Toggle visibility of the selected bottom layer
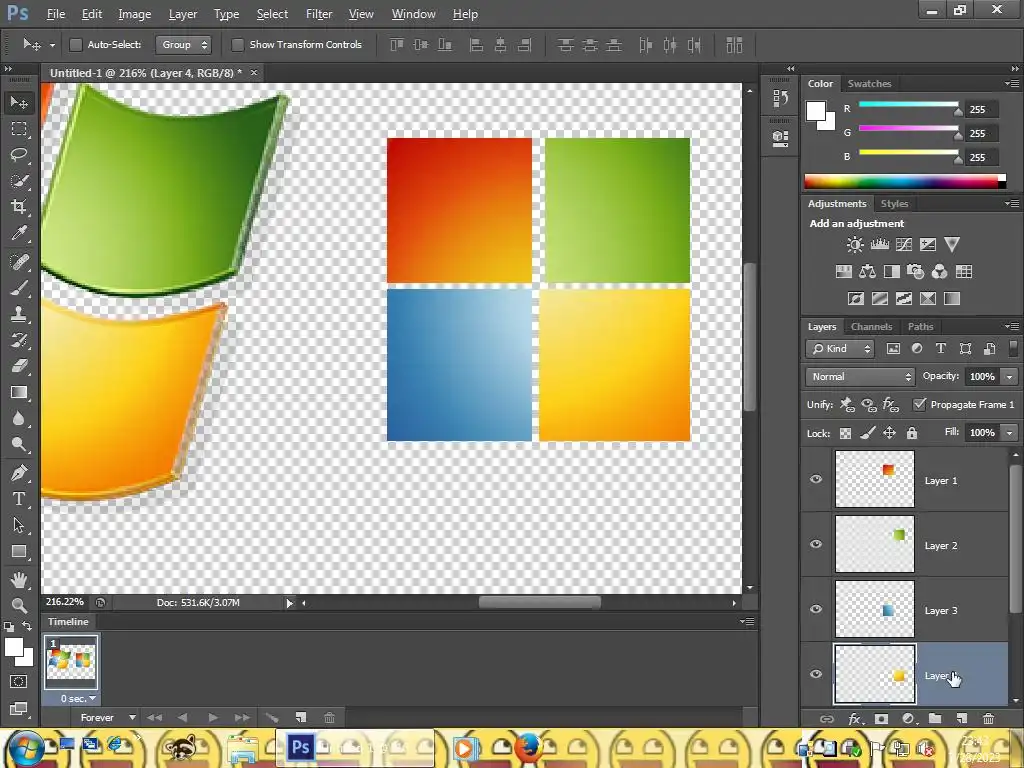Viewport: 1024px width, 768px height. (816, 674)
